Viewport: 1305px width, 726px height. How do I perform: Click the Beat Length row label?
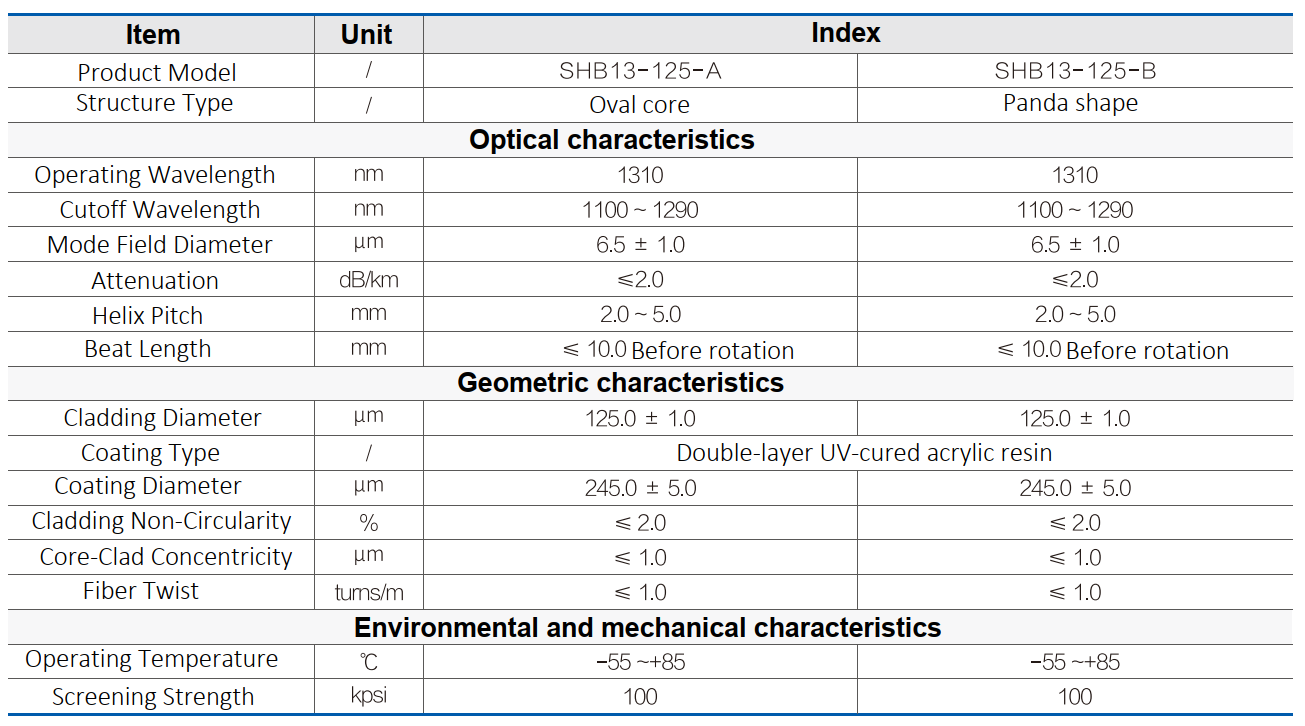pyautogui.click(x=148, y=349)
